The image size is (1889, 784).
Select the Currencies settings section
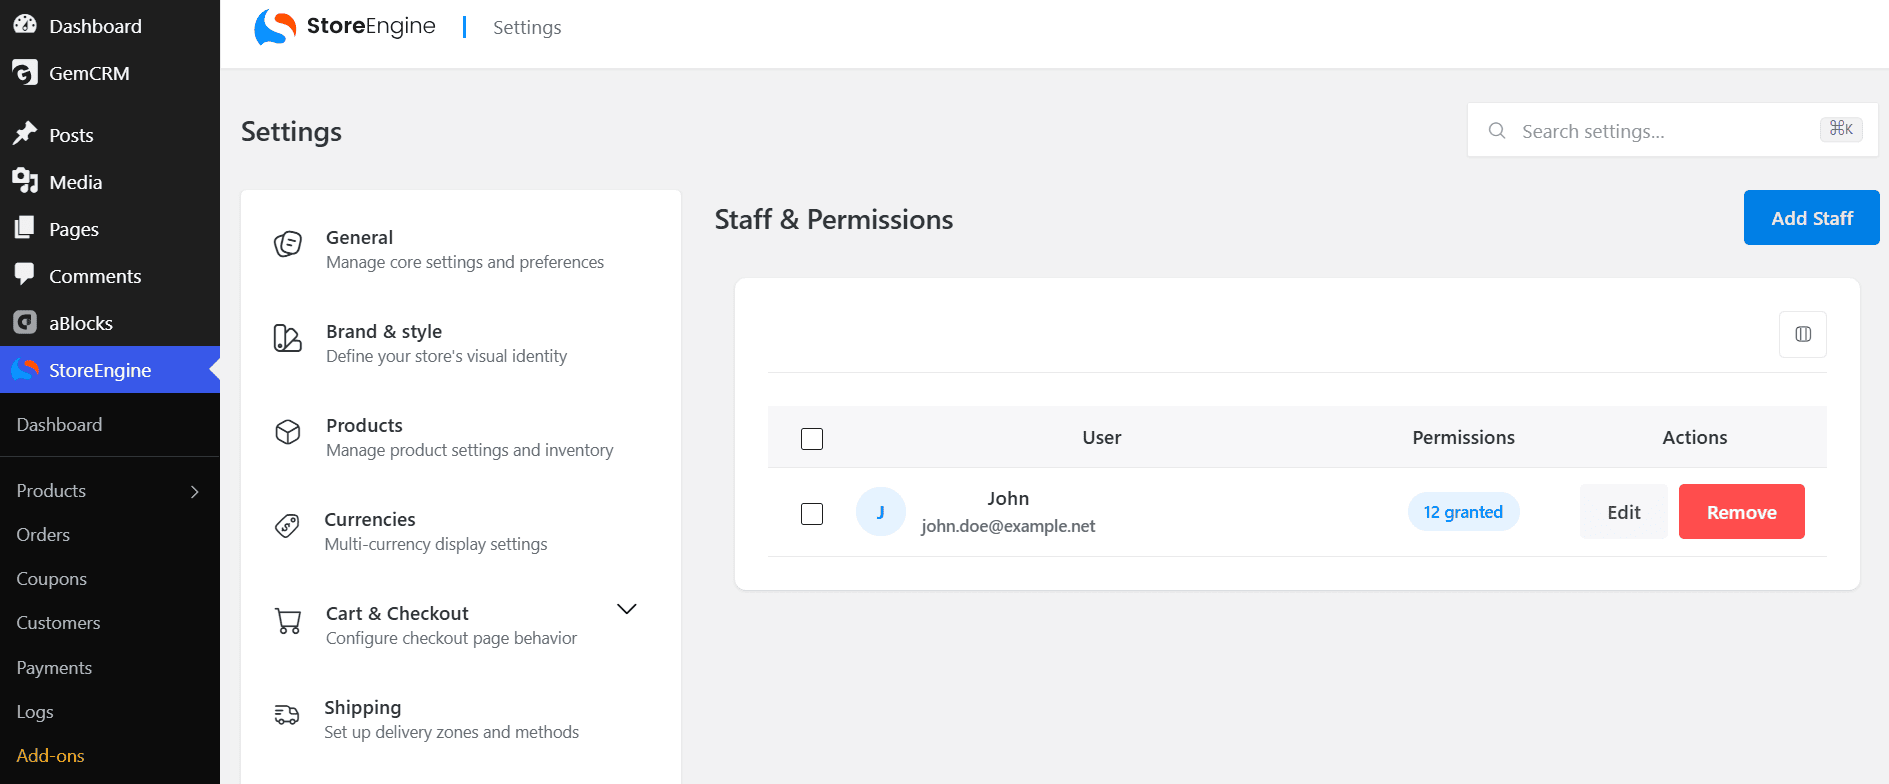460,531
